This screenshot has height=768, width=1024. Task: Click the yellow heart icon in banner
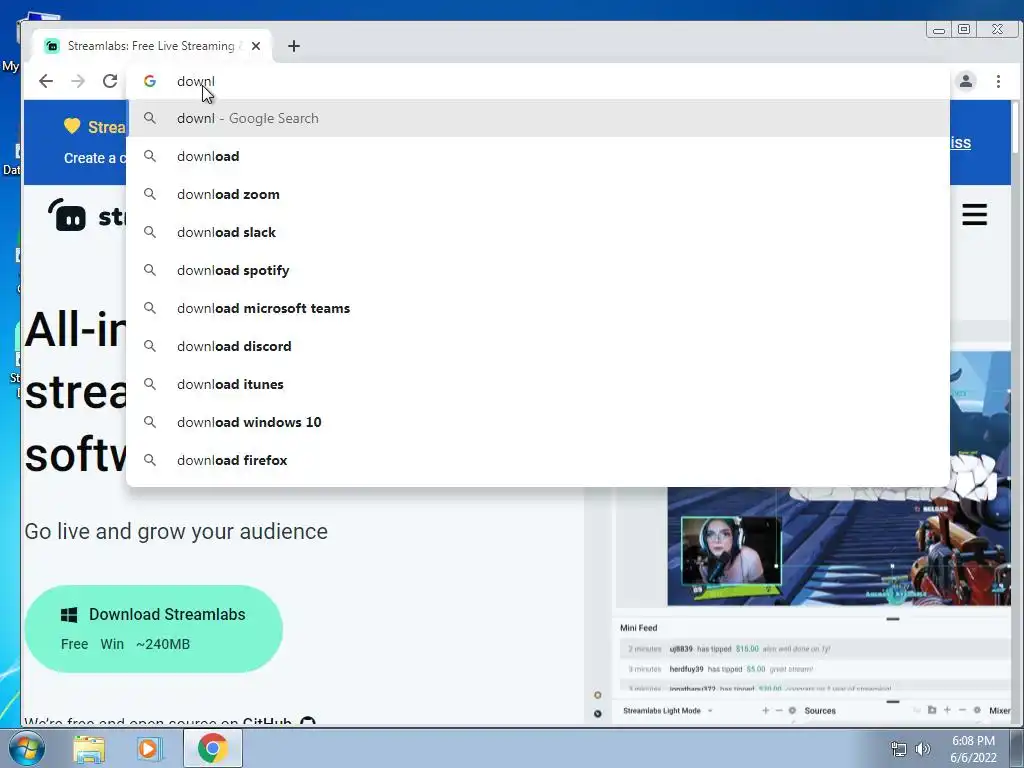[72, 126]
